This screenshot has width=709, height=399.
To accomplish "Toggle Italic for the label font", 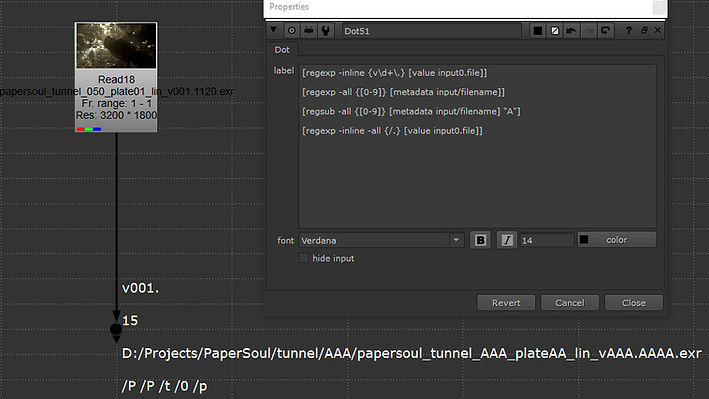I will (x=506, y=240).
